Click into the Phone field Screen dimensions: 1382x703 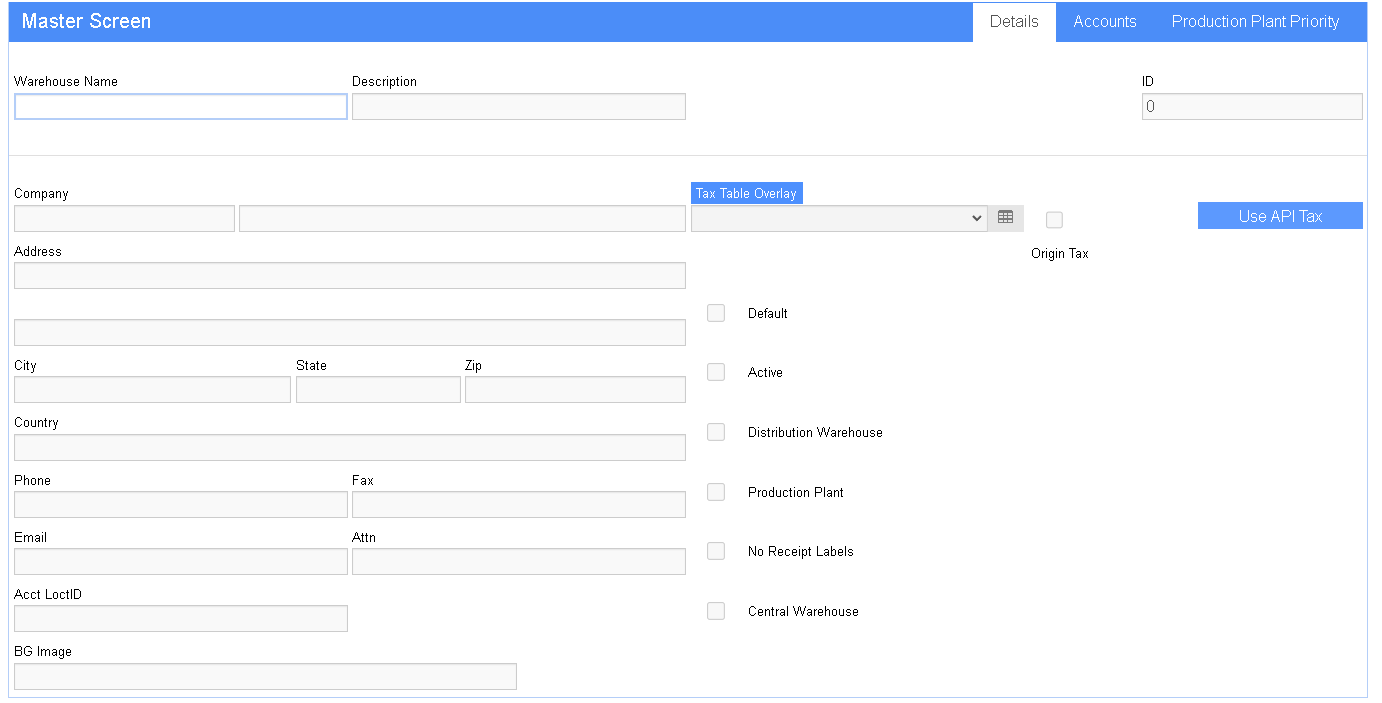click(x=181, y=504)
